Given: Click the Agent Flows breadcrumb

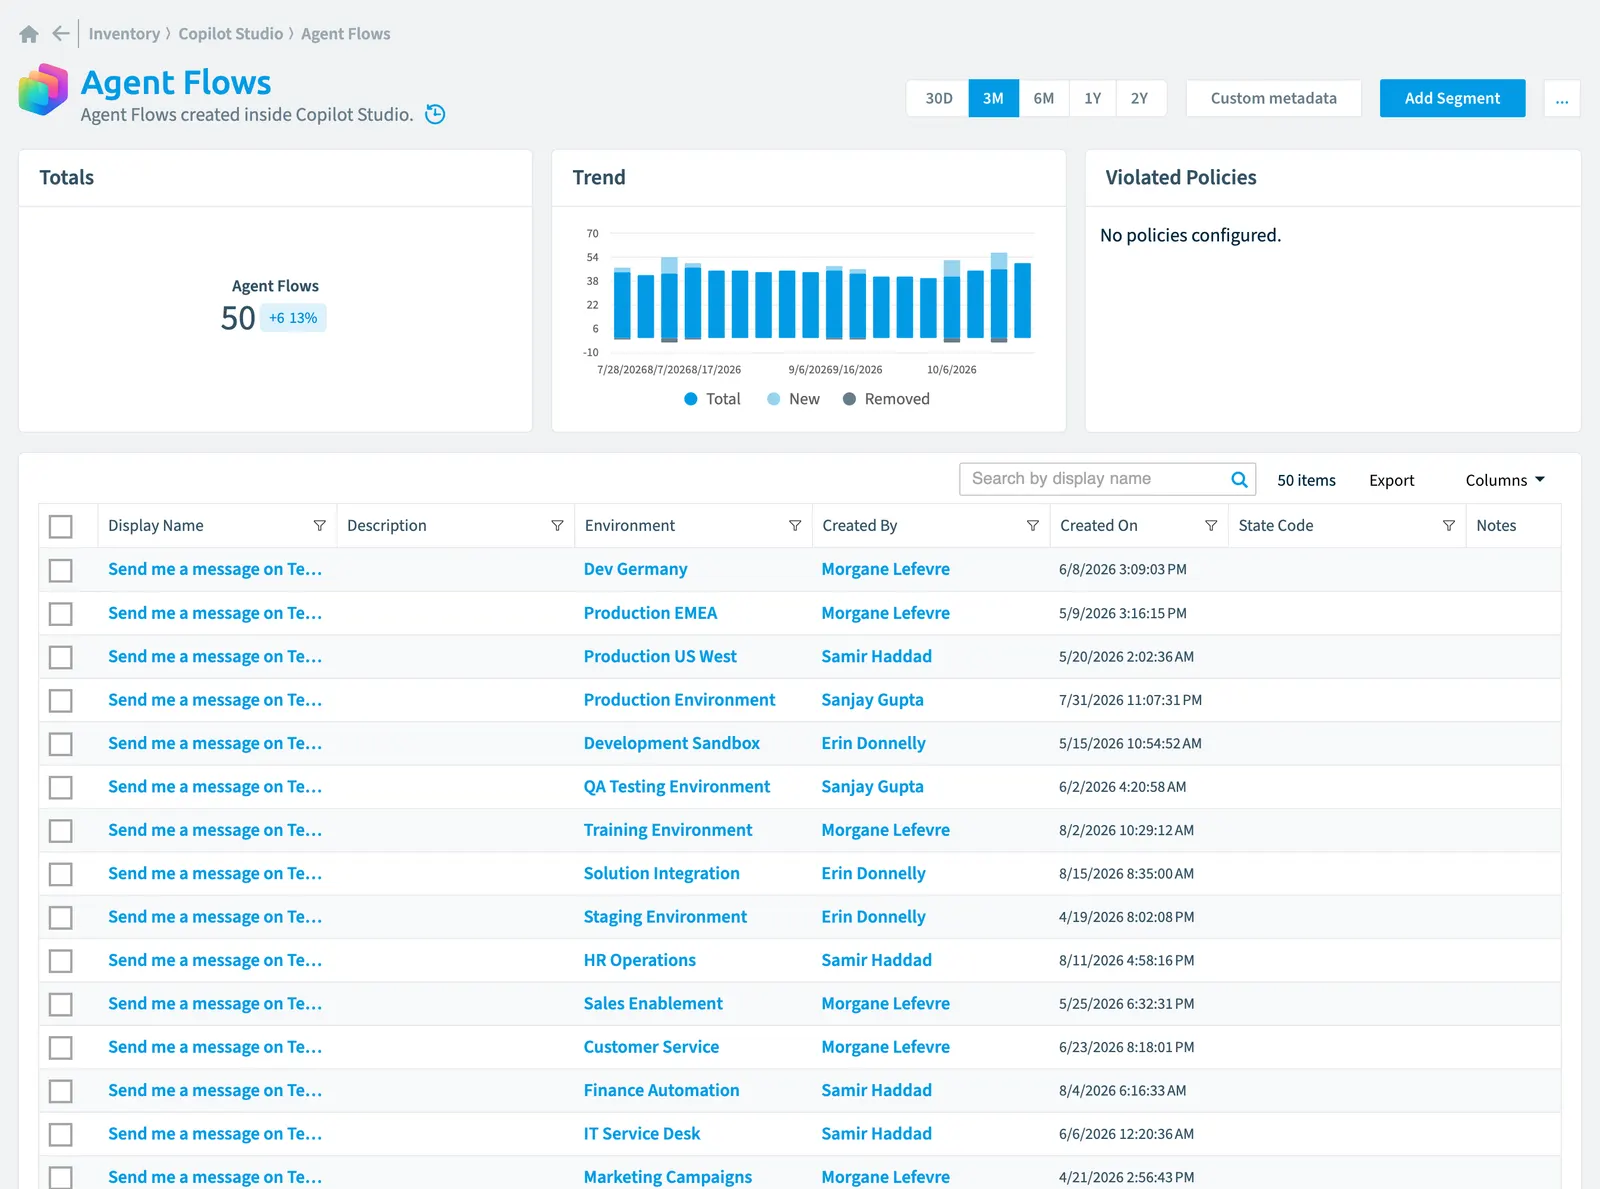Looking at the screenshot, I should [x=346, y=34].
